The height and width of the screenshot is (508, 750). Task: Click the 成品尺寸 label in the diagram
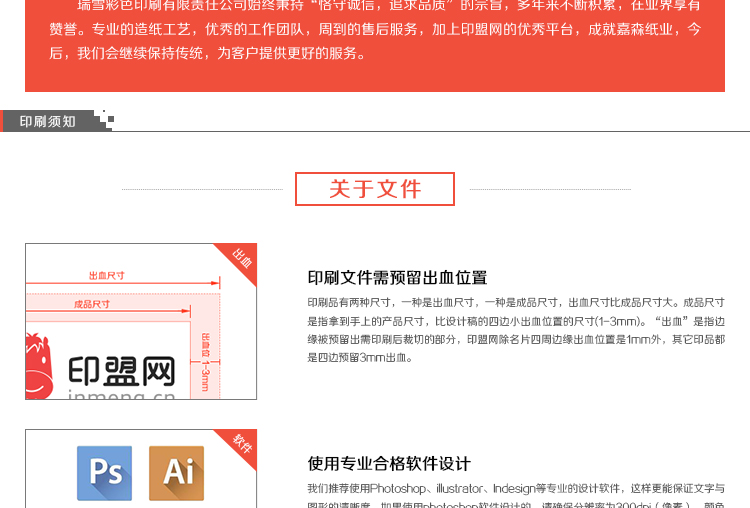[x=92, y=304]
